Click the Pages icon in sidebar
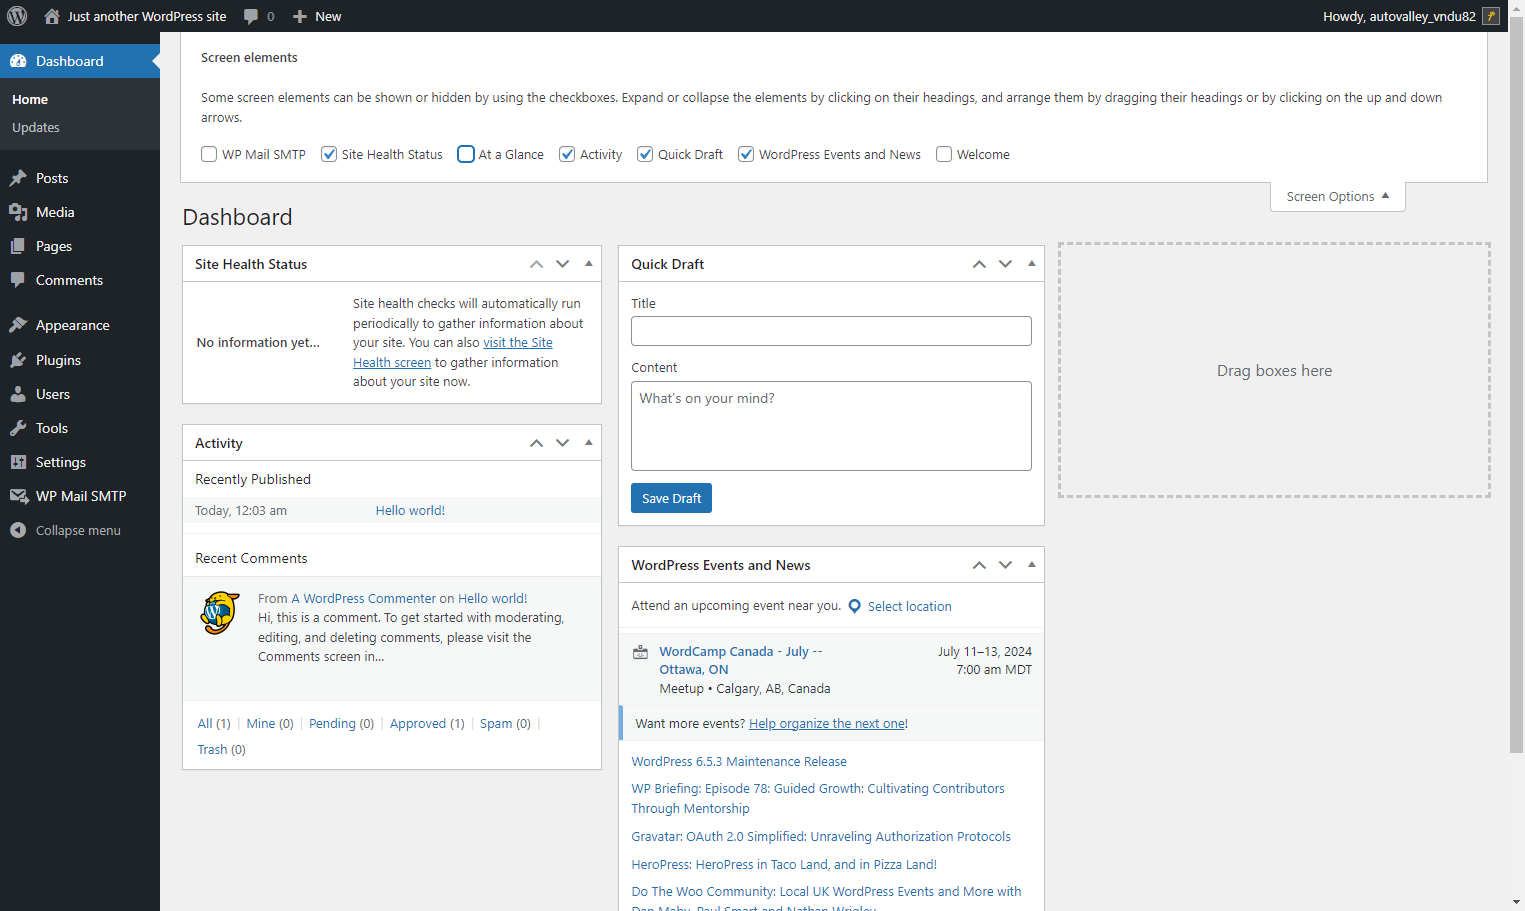The width and height of the screenshot is (1525, 911). pyautogui.click(x=18, y=246)
